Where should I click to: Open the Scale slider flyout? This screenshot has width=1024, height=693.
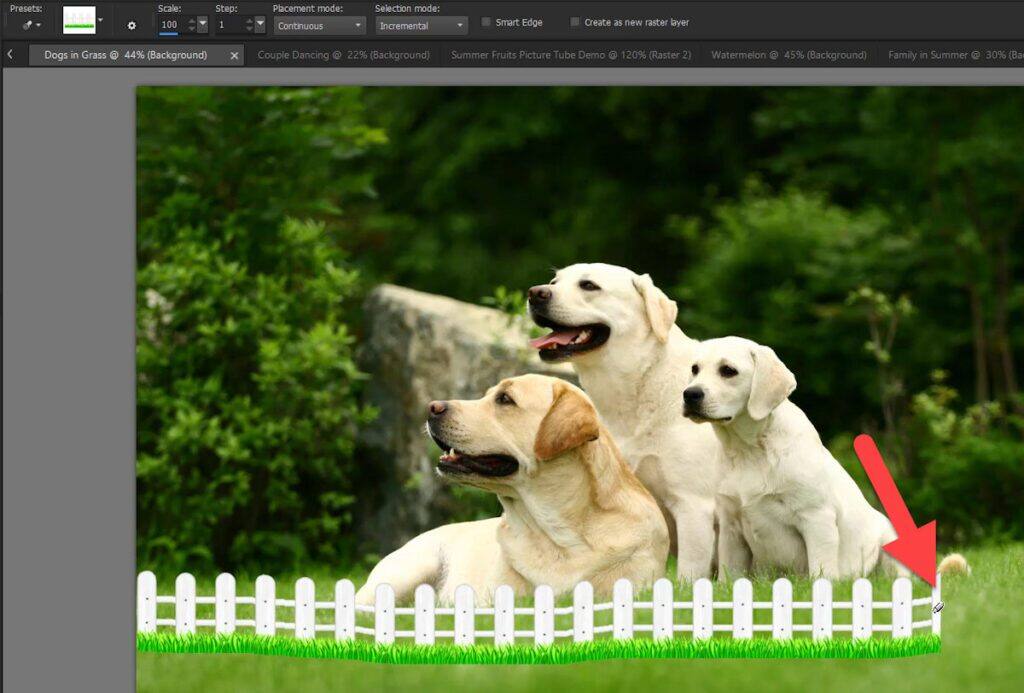(x=202, y=24)
